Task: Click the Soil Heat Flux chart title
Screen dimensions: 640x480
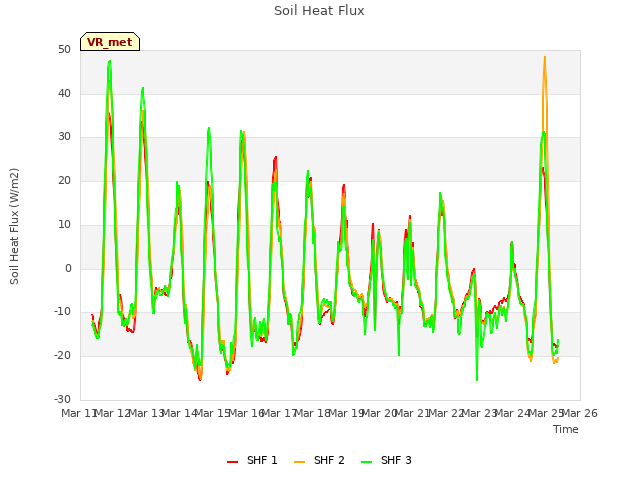Action: click(319, 11)
